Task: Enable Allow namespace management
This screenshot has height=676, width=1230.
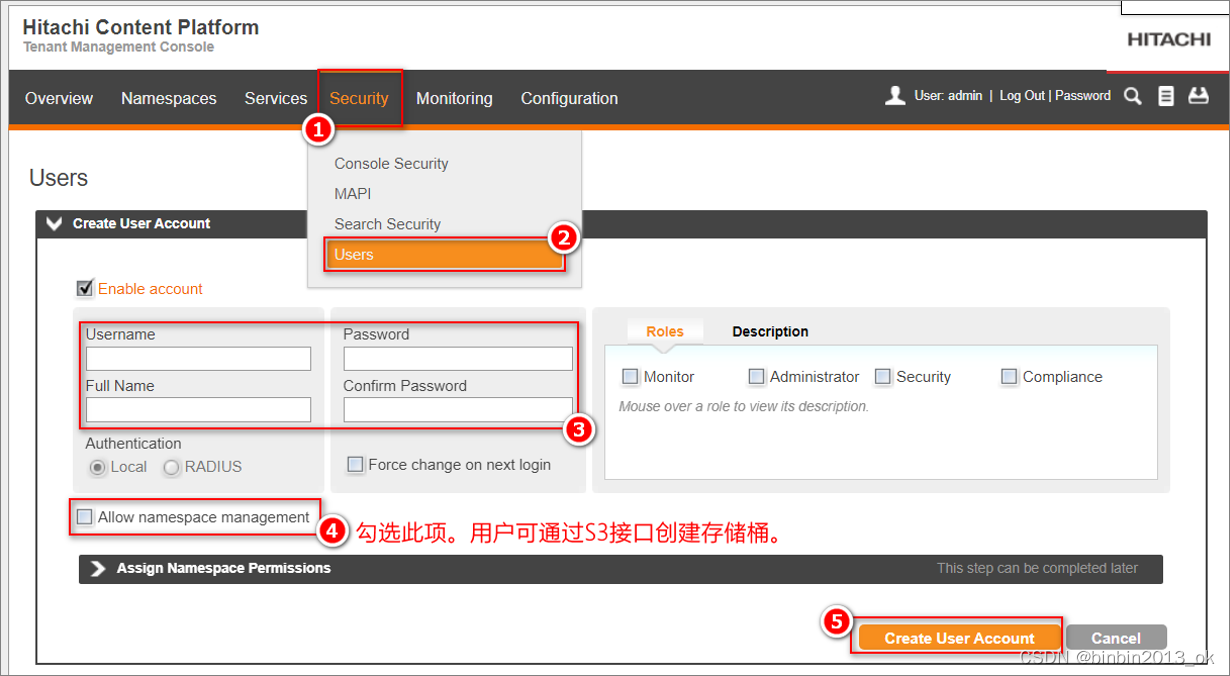Action: pos(83,517)
